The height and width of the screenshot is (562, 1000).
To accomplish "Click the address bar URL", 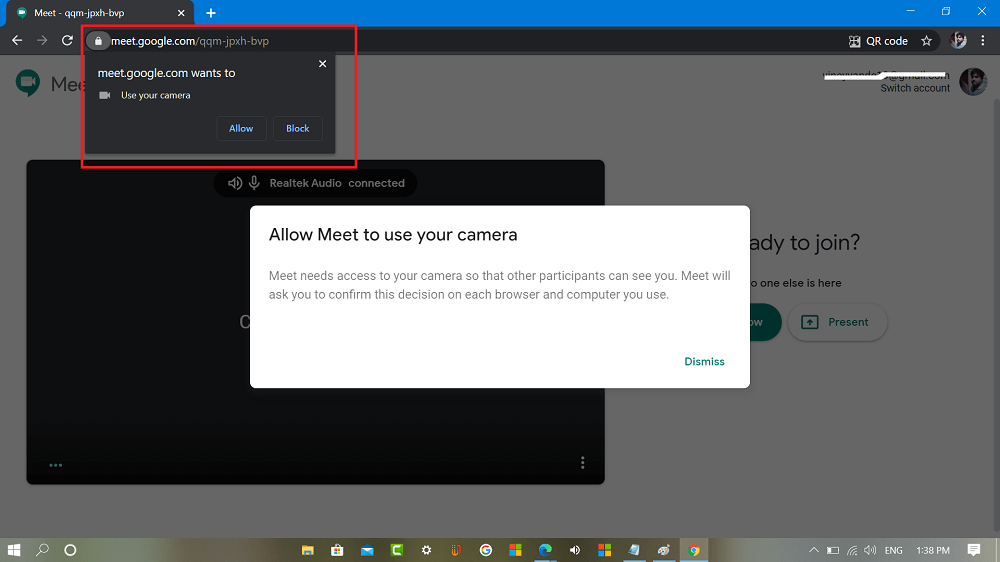I will [189, 41].
